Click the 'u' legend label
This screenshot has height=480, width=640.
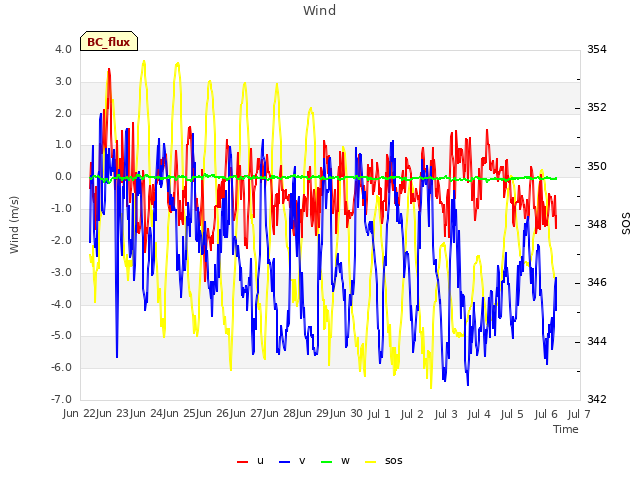tap(260, 461)
